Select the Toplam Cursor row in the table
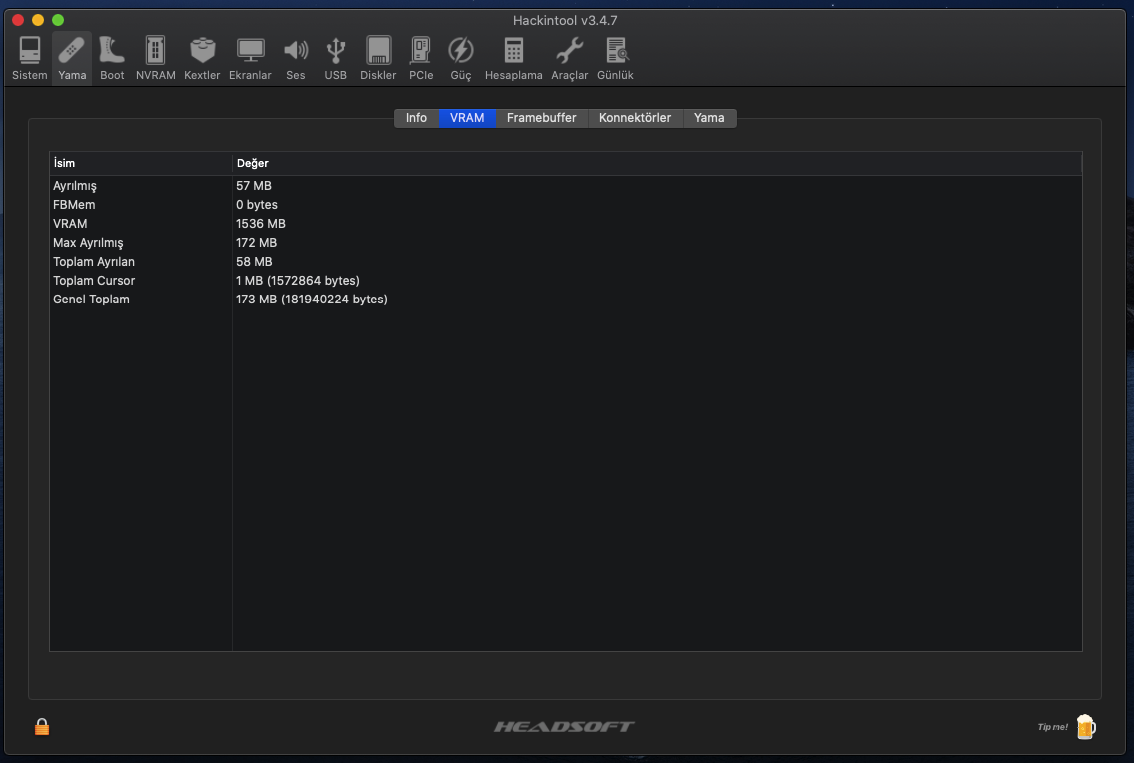Viewport: 1134px width, 763px height. tap(94, 280)
